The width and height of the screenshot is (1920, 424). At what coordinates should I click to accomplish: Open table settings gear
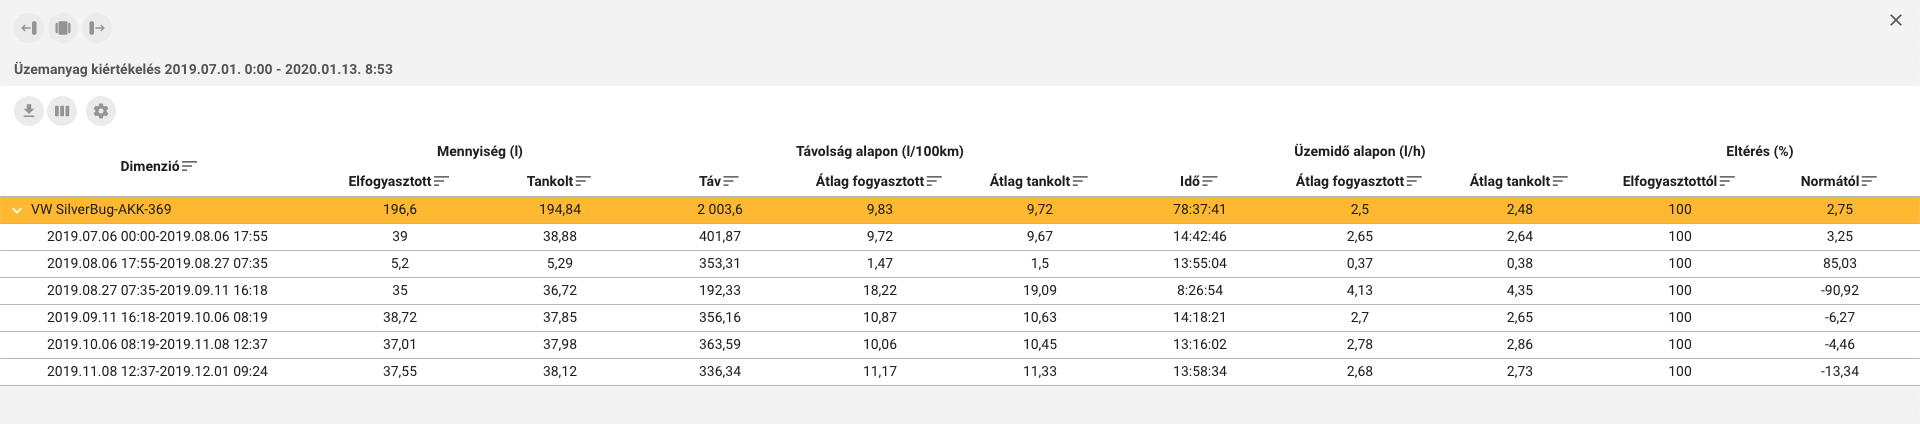point(100,111)
